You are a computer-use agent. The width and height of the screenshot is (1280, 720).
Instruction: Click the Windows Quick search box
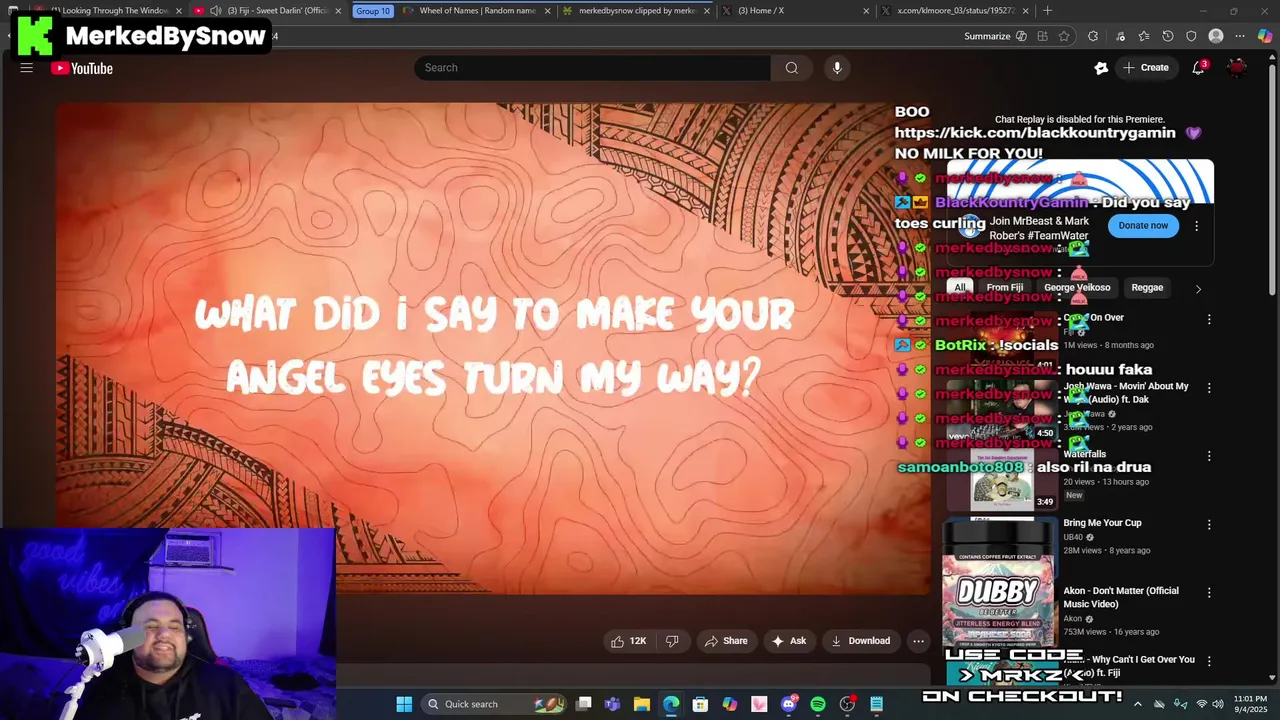[492, 704]
